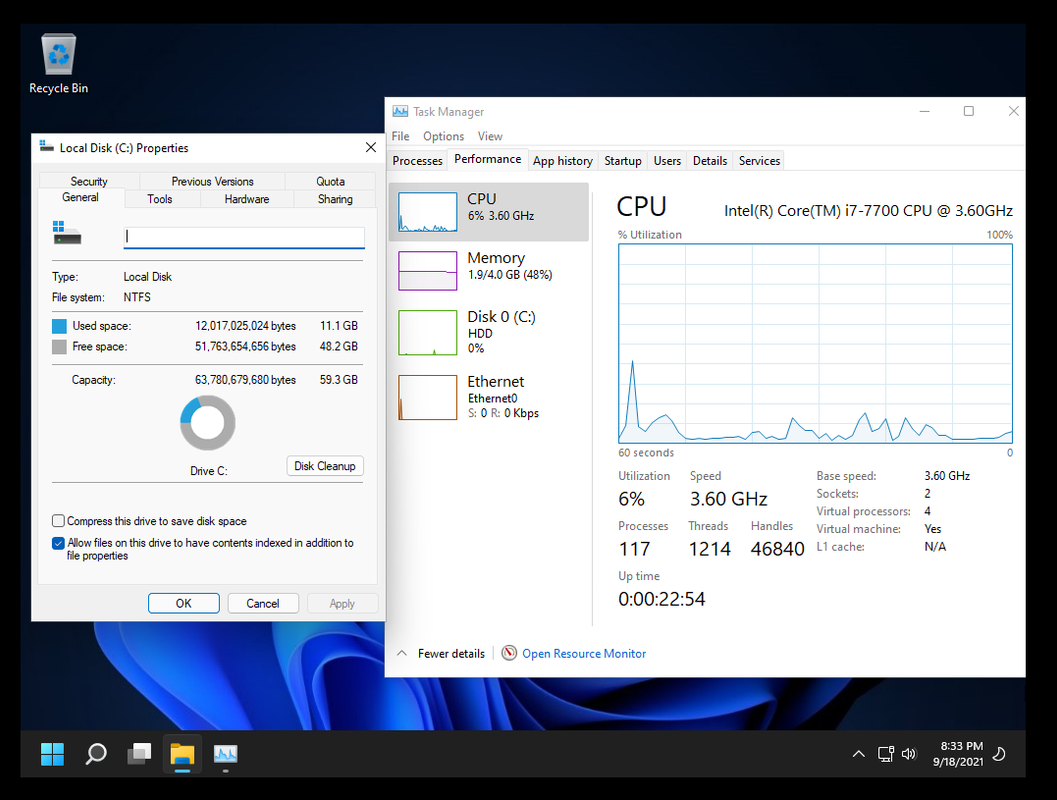Image resolution: width=1057 pixels, height=800 pixels.
Task: Click the Resource Monitor gauge icon
Action: [509, 652]
